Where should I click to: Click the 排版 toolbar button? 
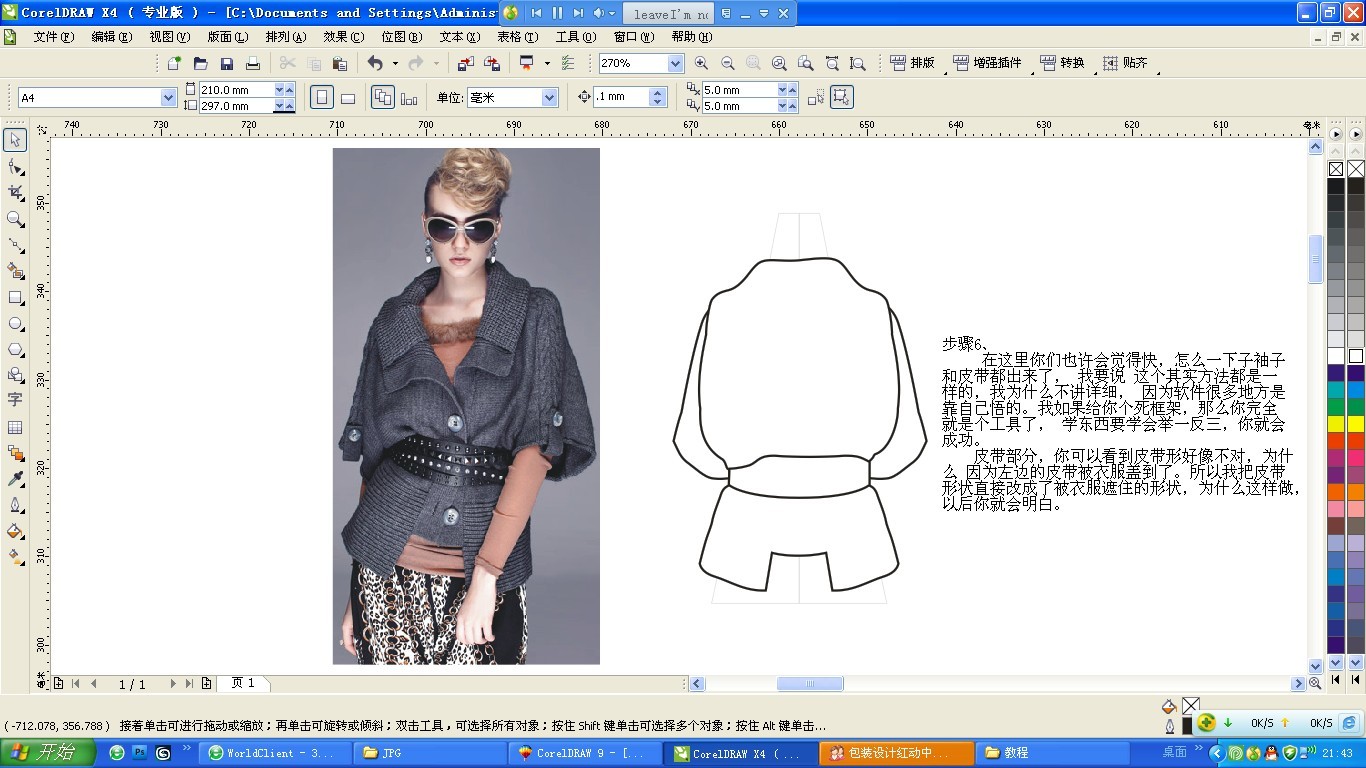[912, 63]
